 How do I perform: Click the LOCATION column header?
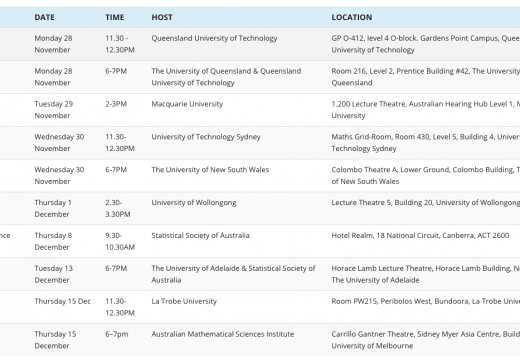[352, 17]
